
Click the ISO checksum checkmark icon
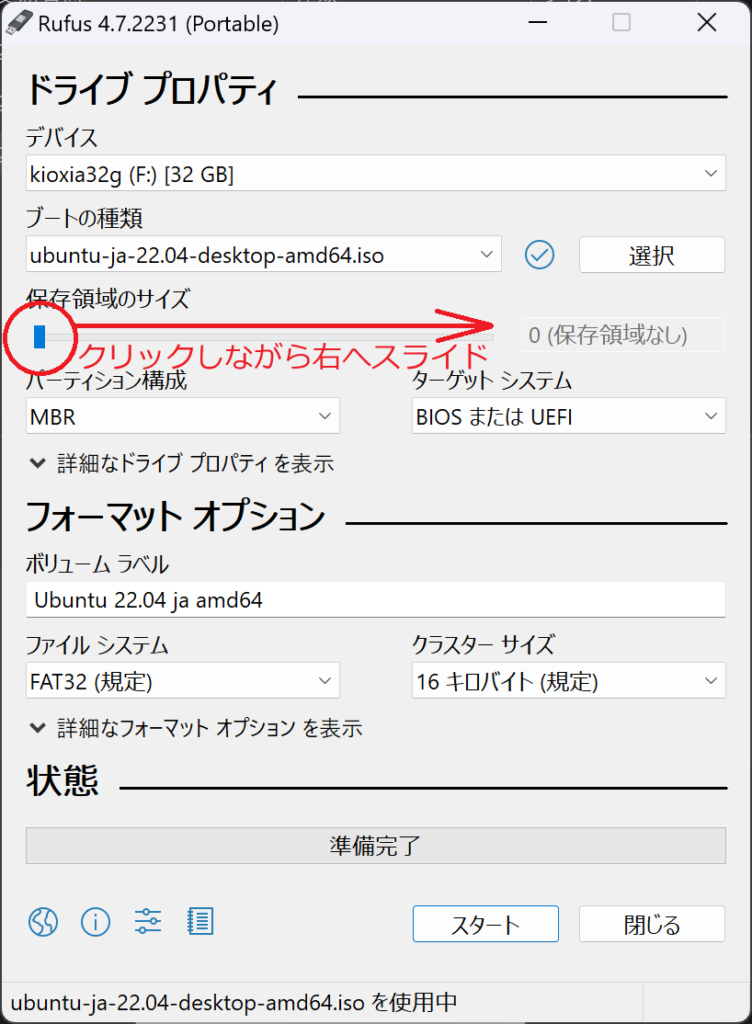(x=539, y=255)
